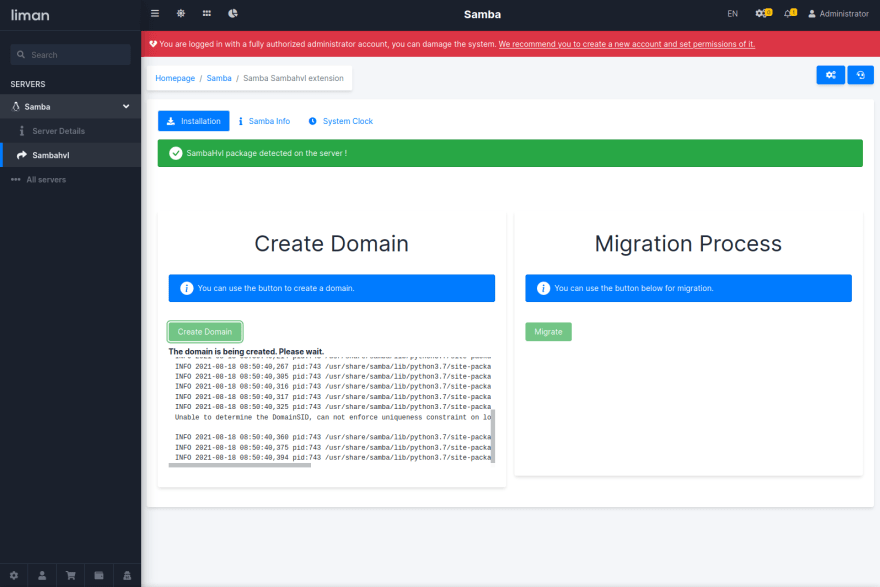
Task: Click the liman logo
Action: pos(30,15)
